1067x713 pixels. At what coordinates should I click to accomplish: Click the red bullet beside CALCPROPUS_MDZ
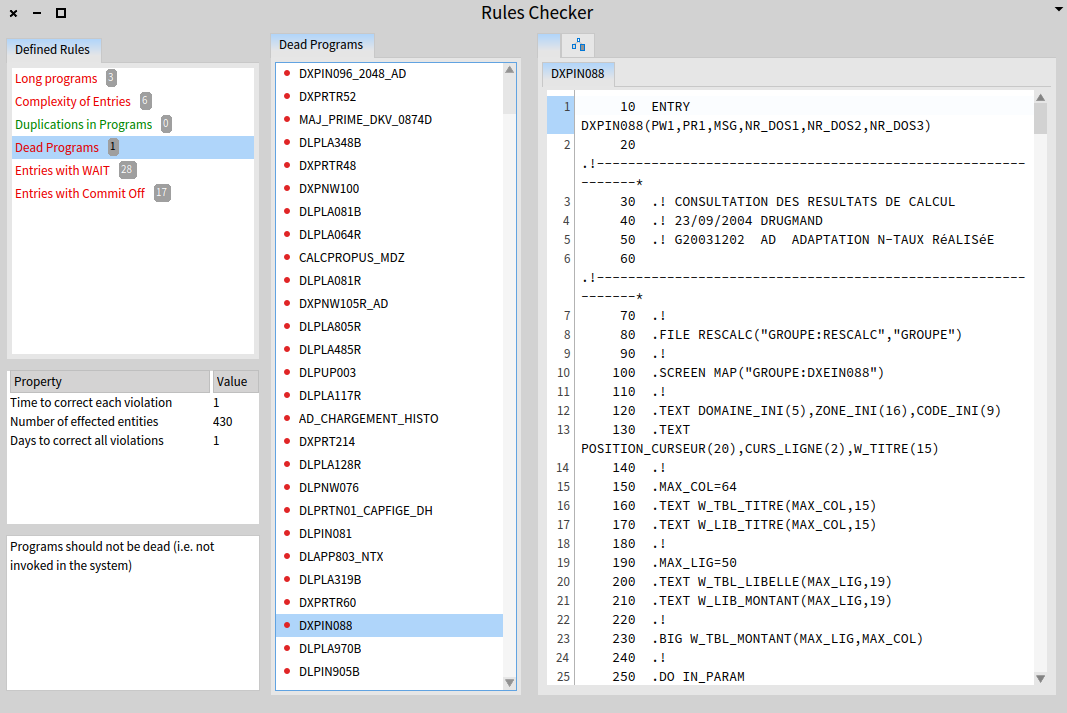pyautogui.click(x=287, y=258)
